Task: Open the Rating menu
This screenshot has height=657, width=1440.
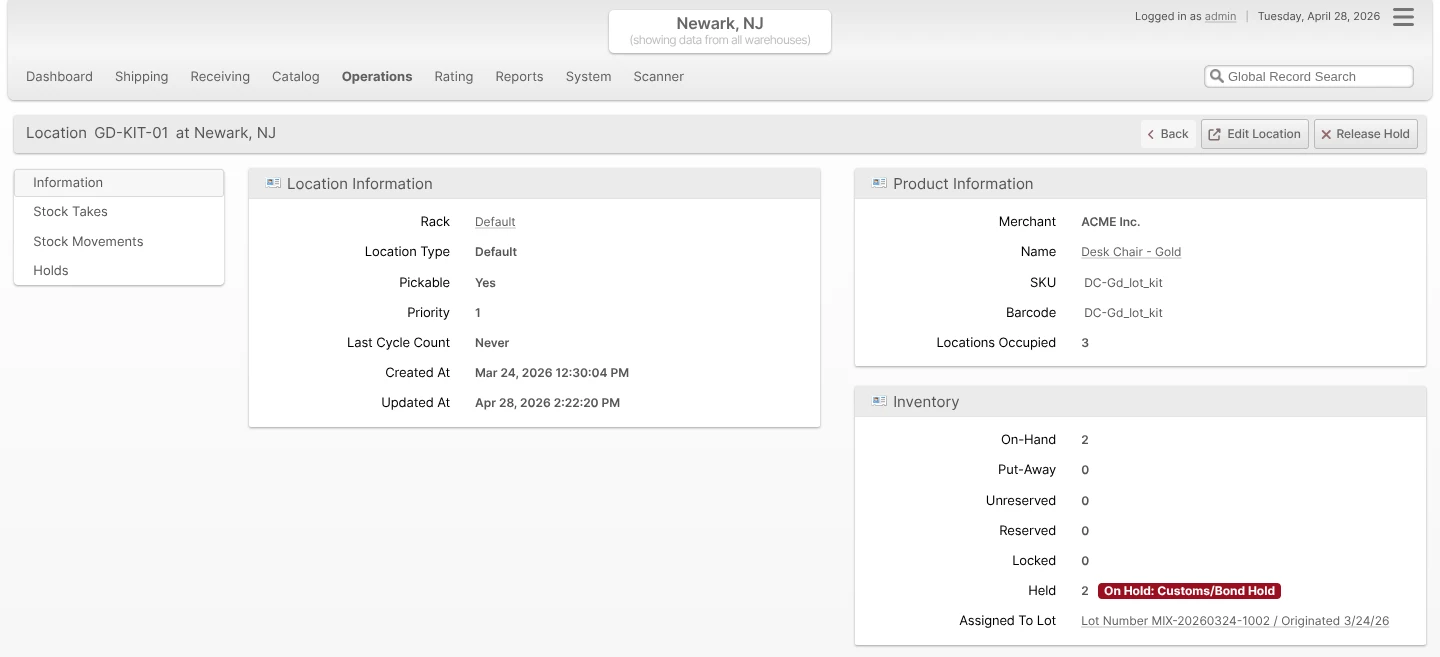Action: (x=454, y=76)
